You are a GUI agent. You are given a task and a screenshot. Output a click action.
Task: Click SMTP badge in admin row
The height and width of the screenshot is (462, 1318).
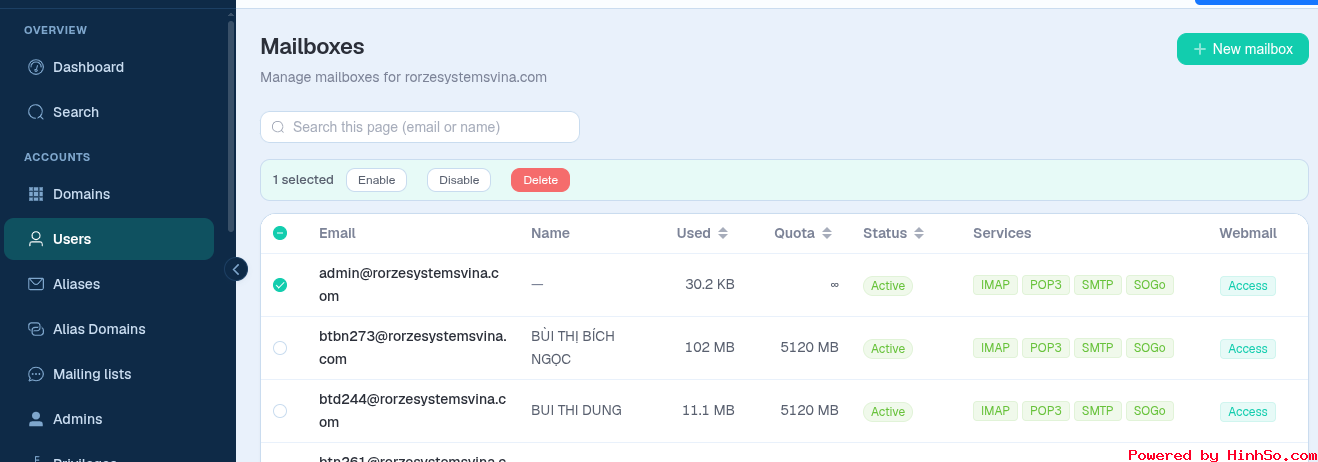click(1098, 285)
